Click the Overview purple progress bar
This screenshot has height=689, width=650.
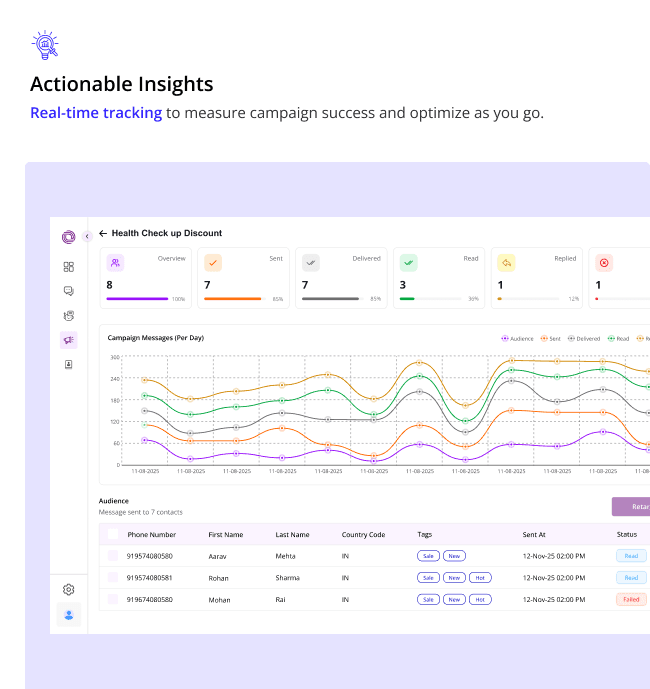(x=137, y=299)
